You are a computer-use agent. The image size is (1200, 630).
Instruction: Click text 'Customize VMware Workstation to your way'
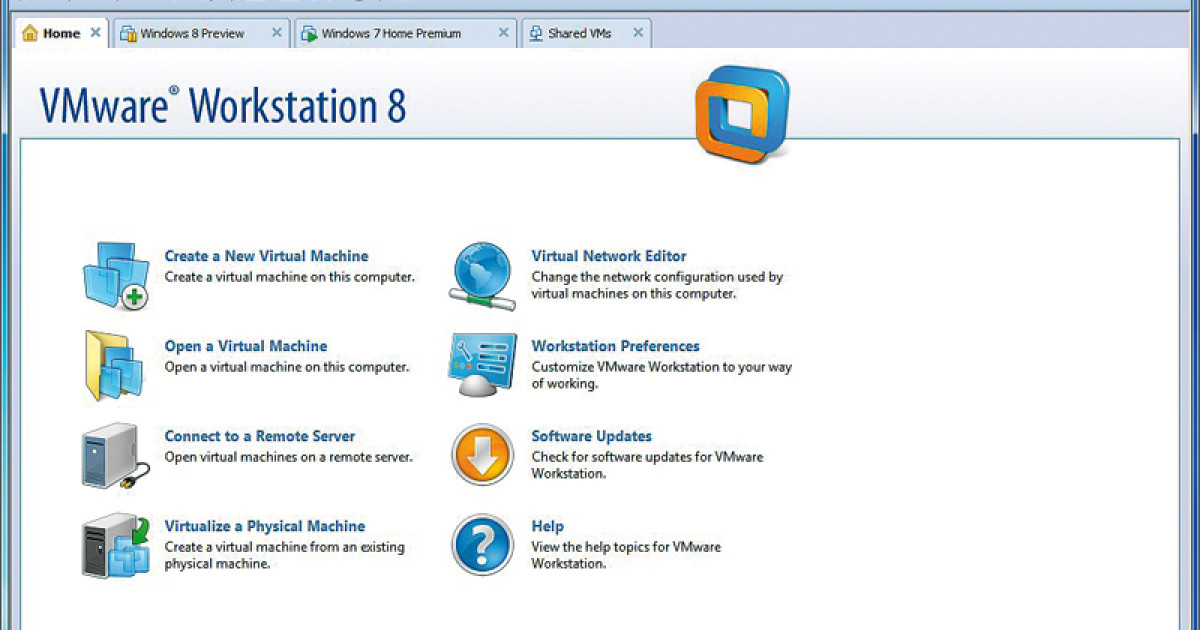[662, 367]
